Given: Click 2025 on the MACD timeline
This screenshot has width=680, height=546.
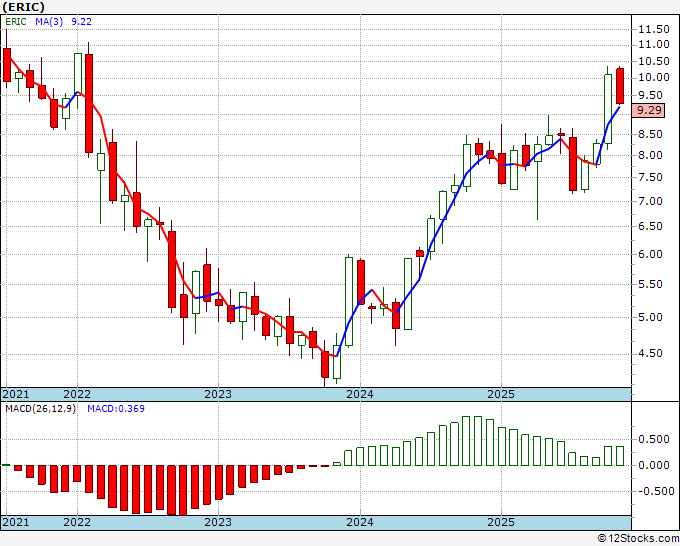Looking at the screenshot, I should [501, 522].
